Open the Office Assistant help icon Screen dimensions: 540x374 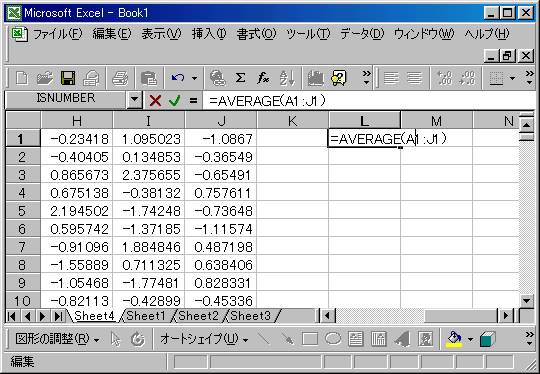[x=338, y=79]
